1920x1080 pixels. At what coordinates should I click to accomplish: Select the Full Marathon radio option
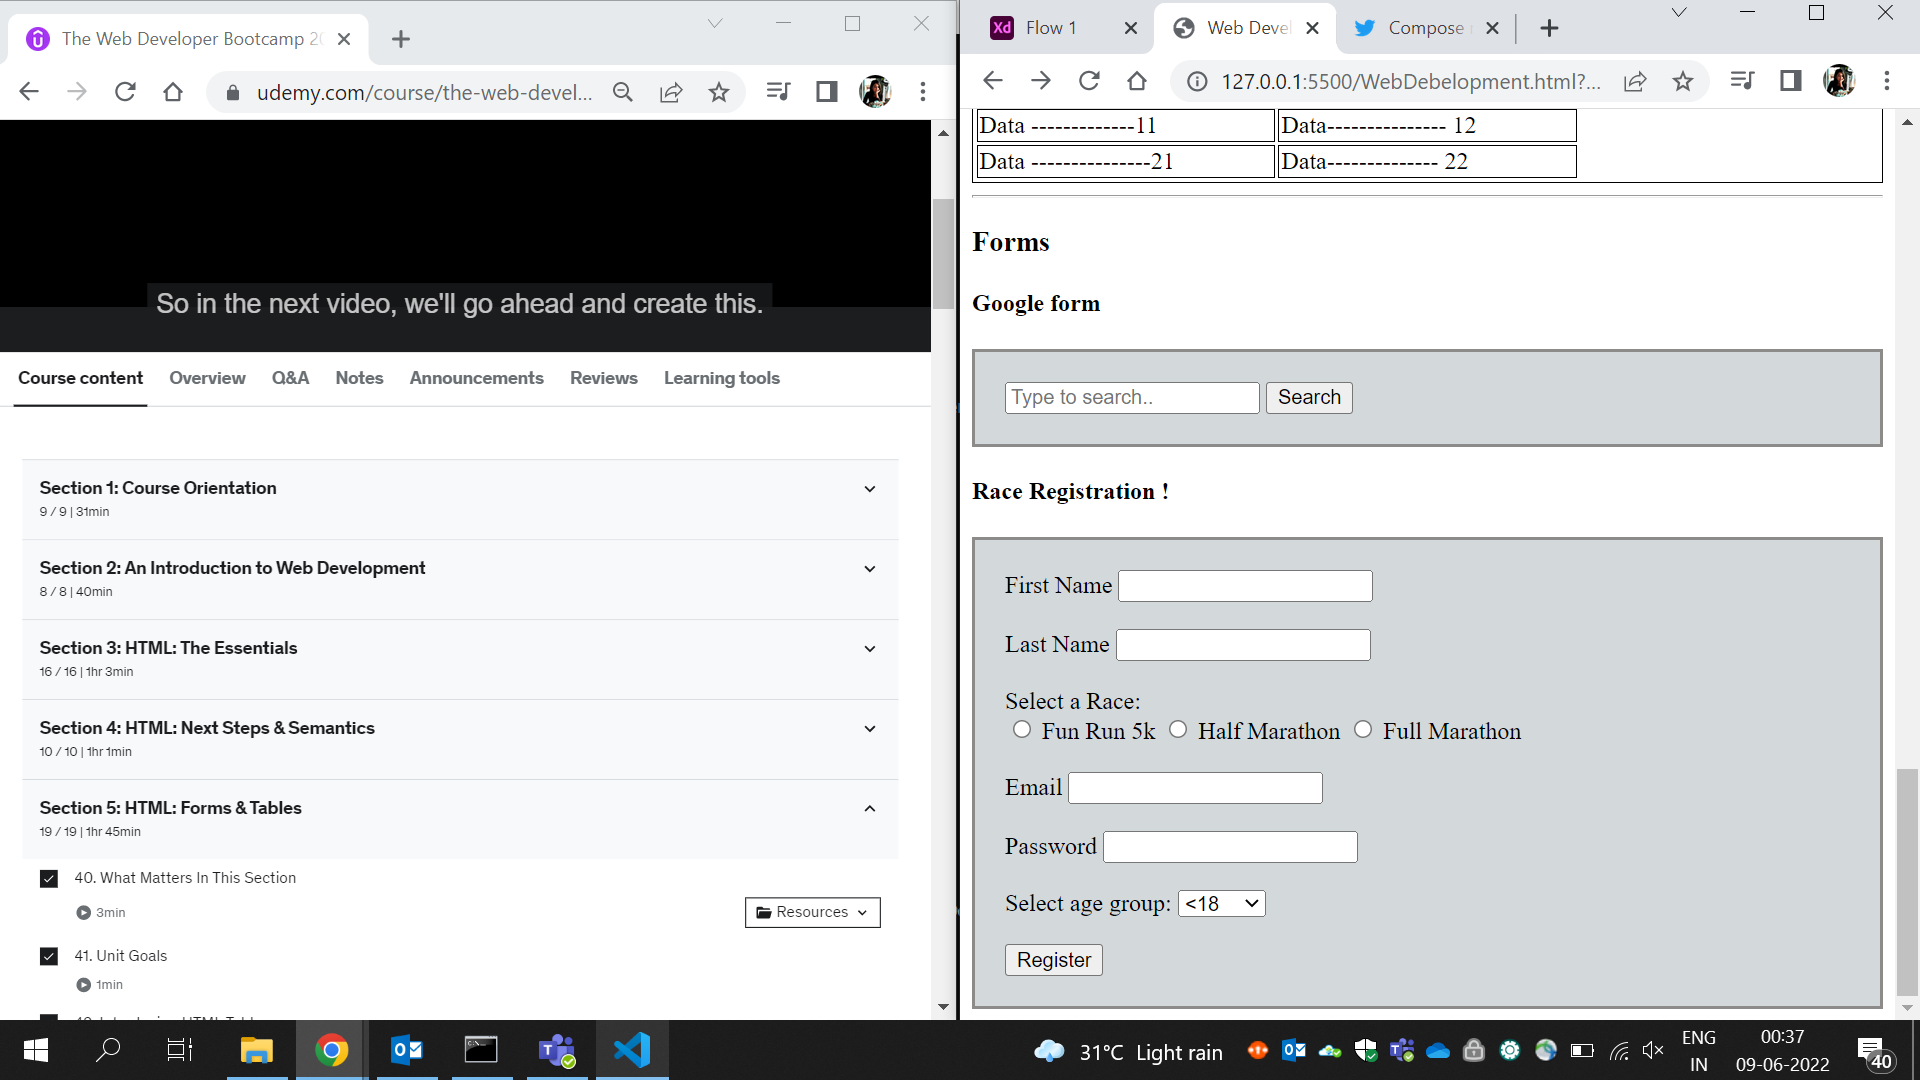point(1363,730)
